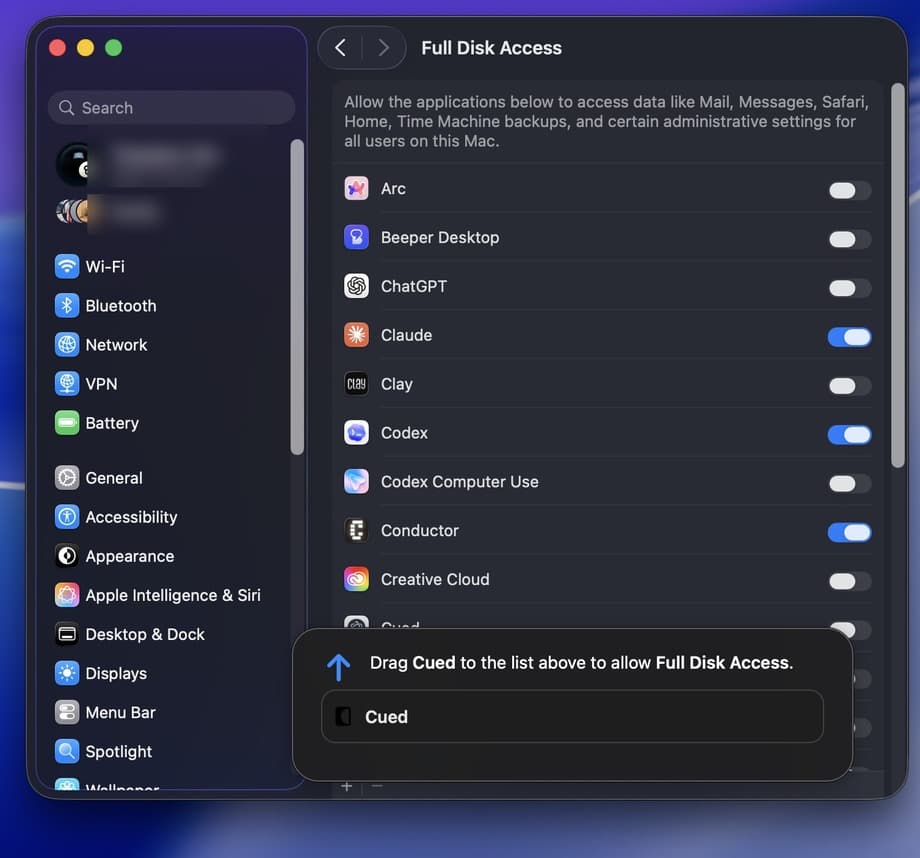Click the Battery sidebar icon
The image size is (920, 858).
click(x=67, y=423)
